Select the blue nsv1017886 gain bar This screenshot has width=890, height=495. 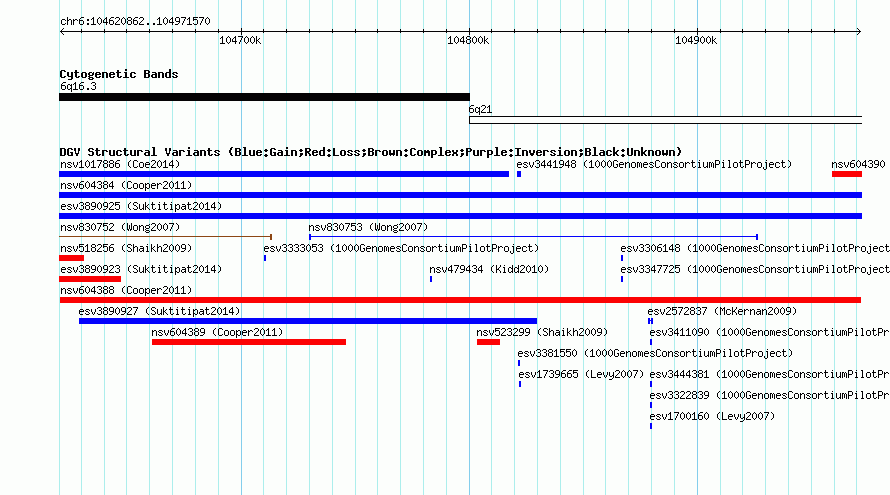click(284, 174)
